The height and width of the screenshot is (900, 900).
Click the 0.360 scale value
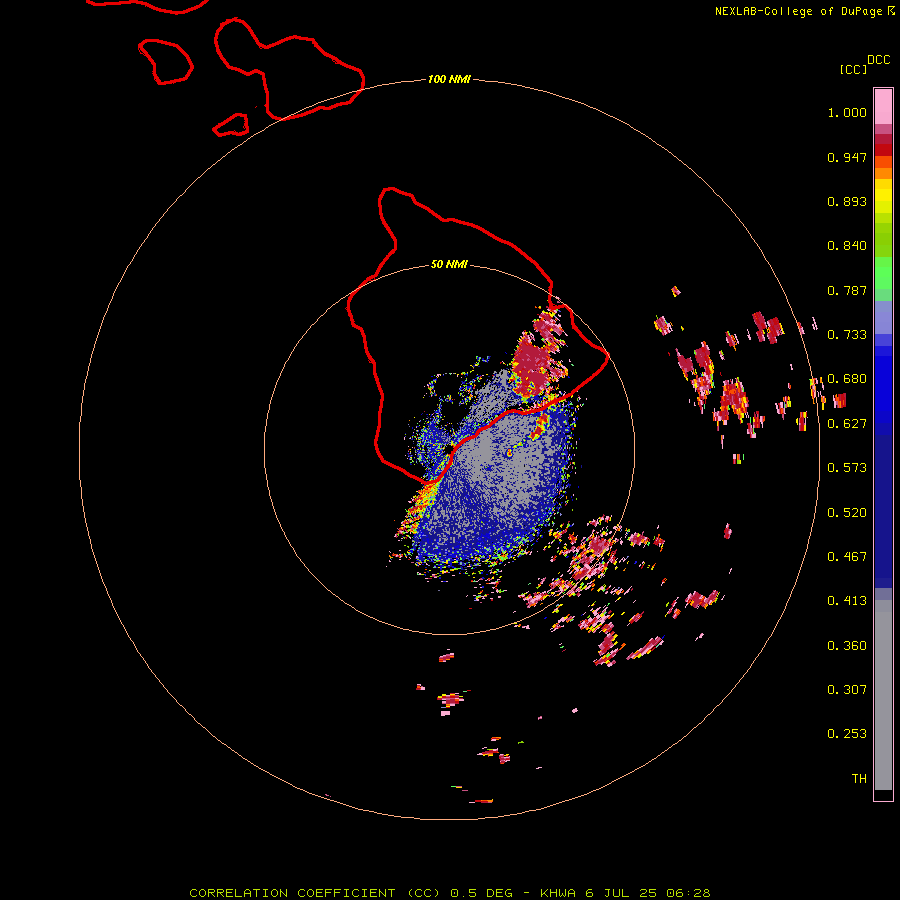pyautogui.click(x=847, y=646)
